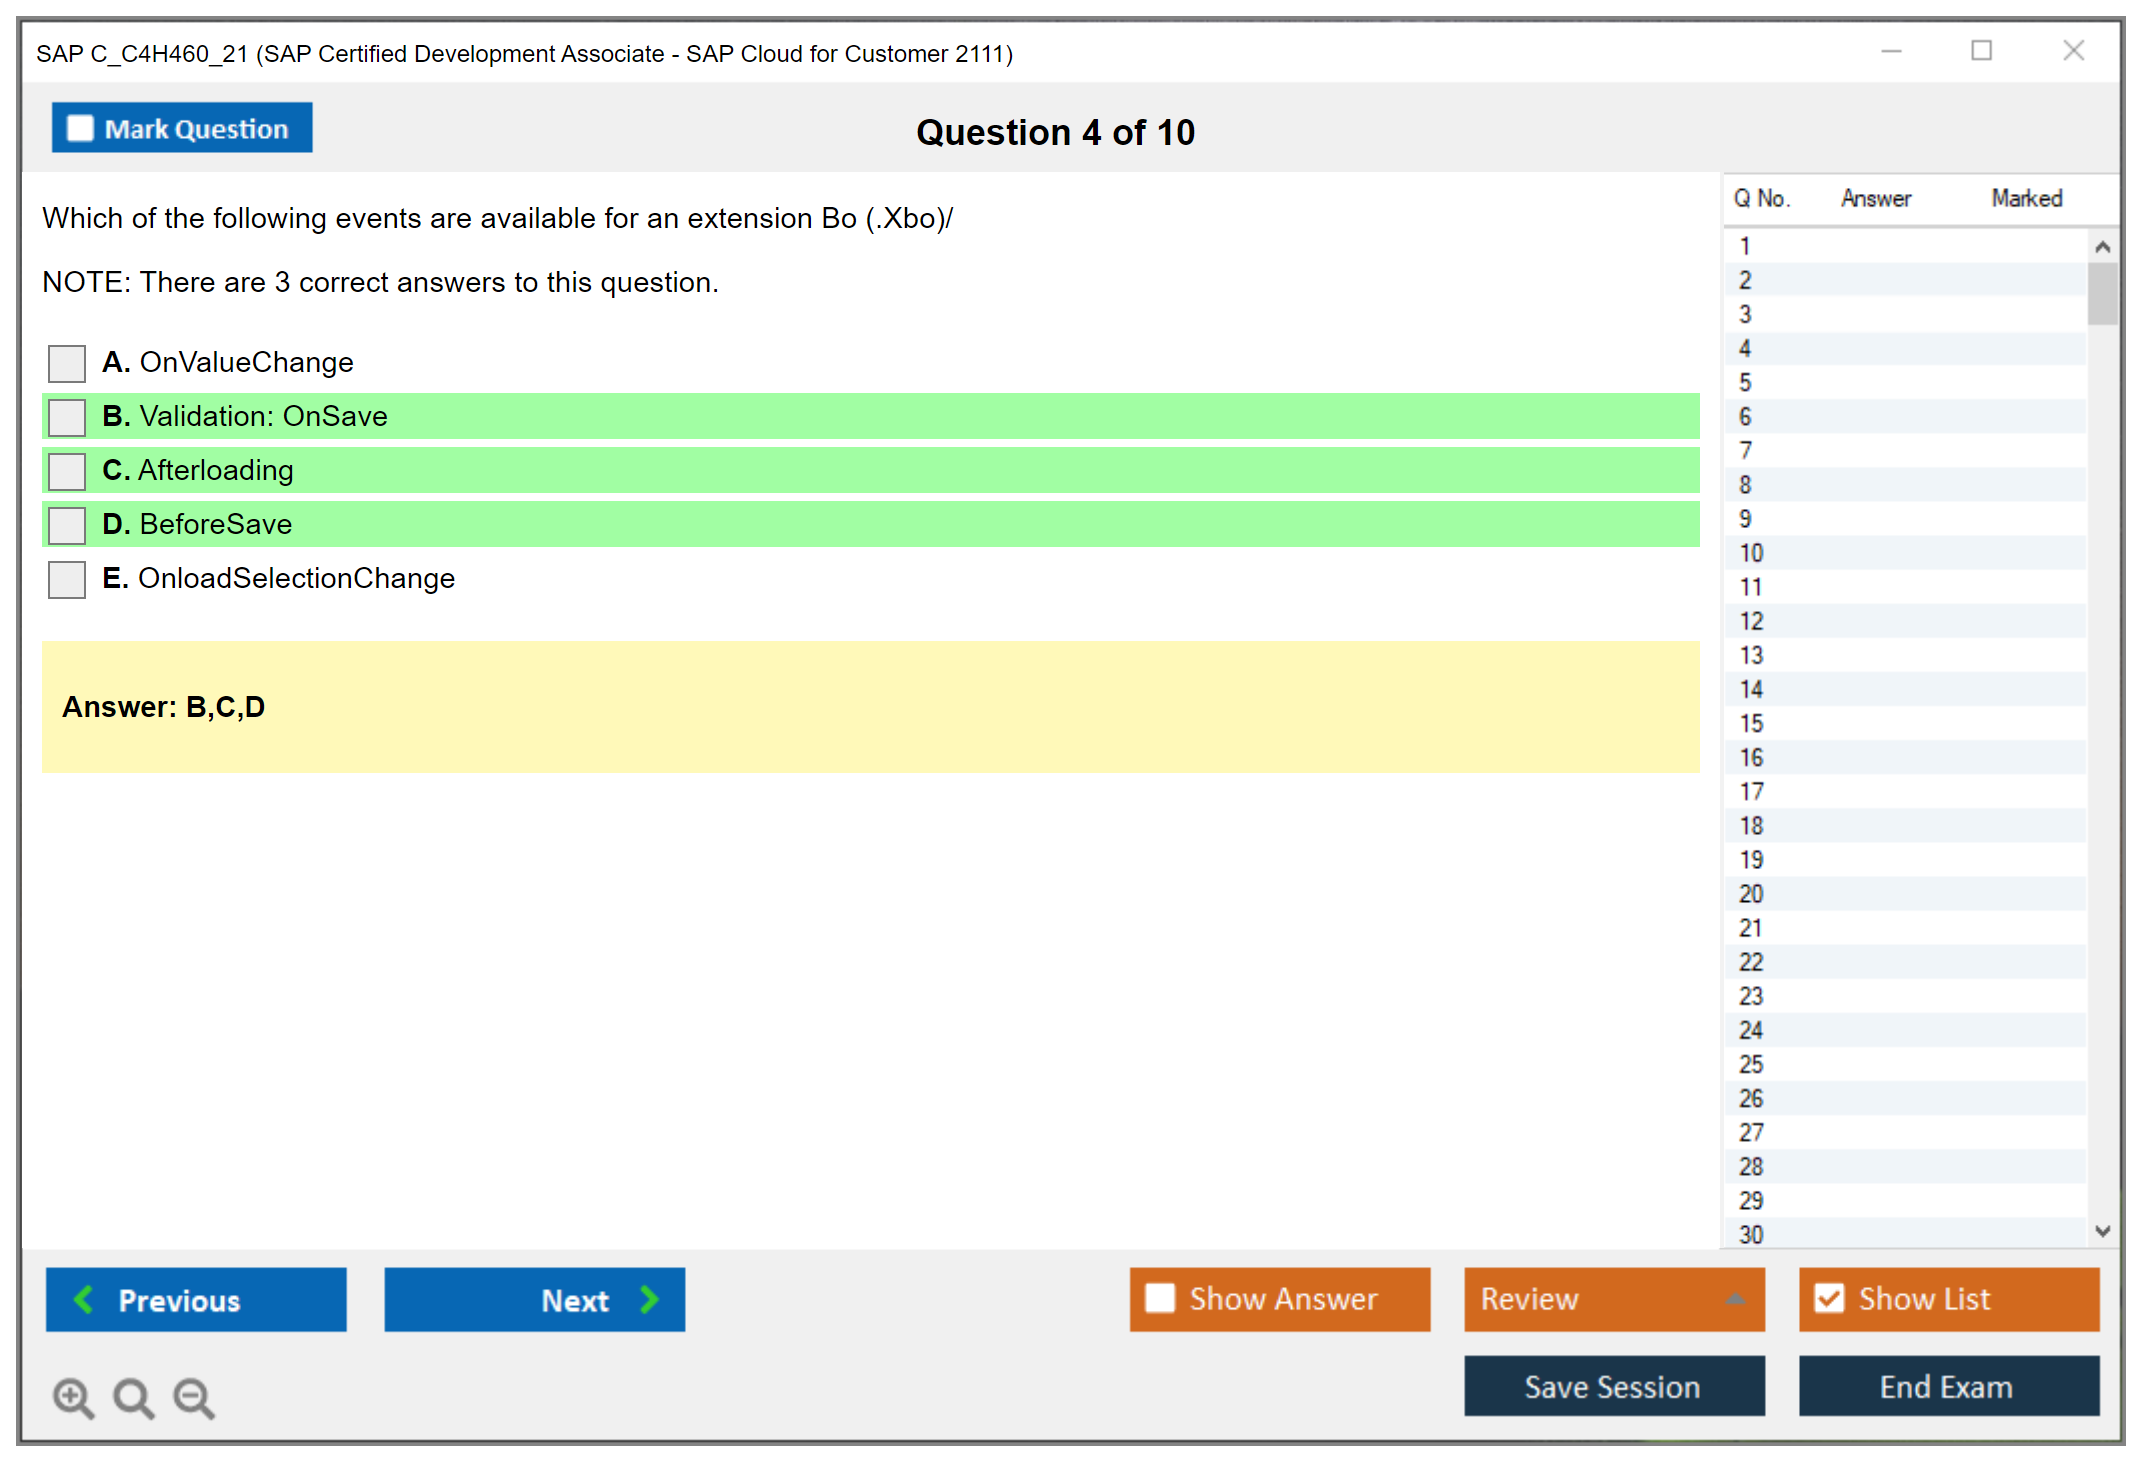Click the zoom in magnifier icon
Viewport: 2150px width, 1470px height.
tap(73, 1397)
